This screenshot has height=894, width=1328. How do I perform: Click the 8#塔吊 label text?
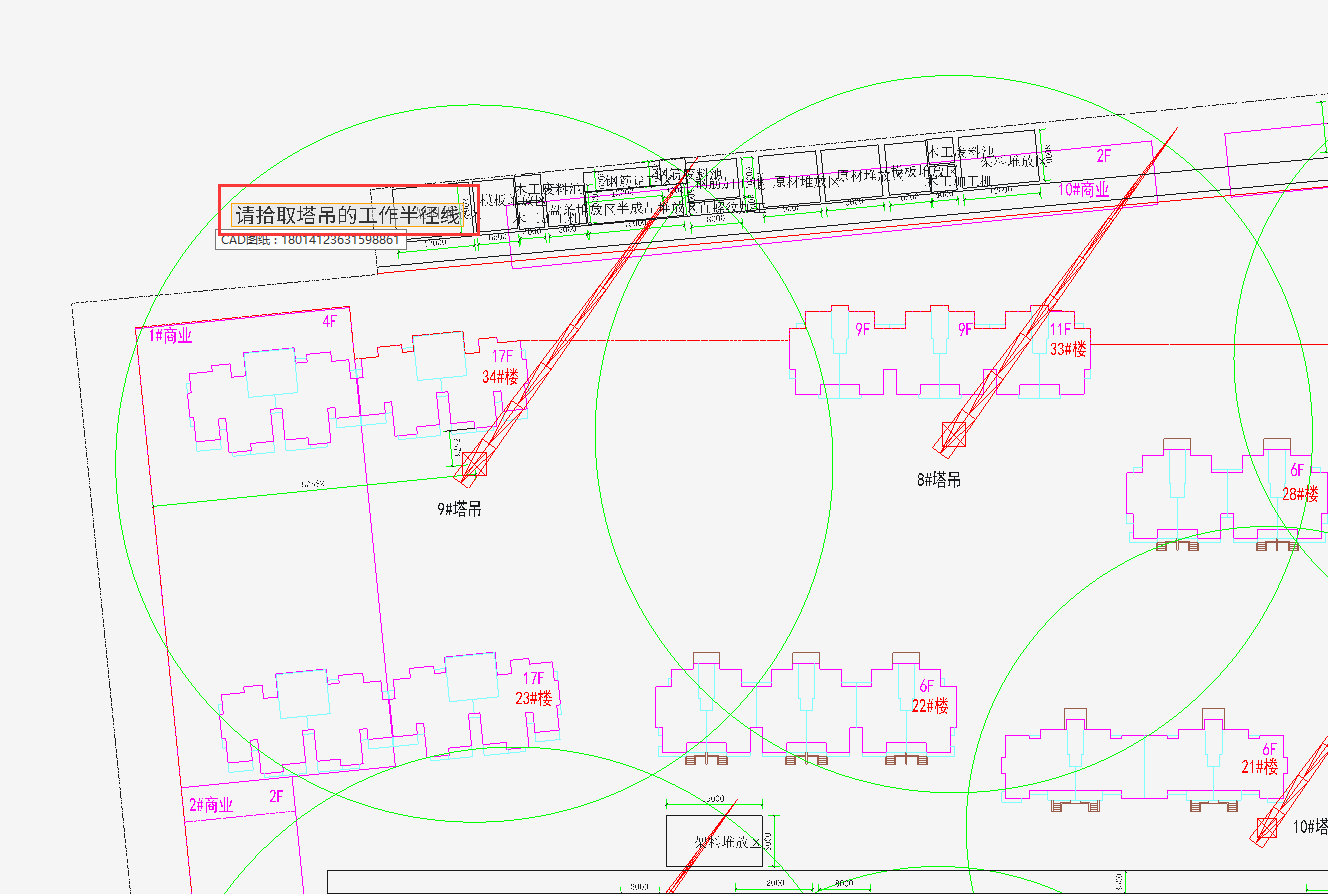click(939, 480)
